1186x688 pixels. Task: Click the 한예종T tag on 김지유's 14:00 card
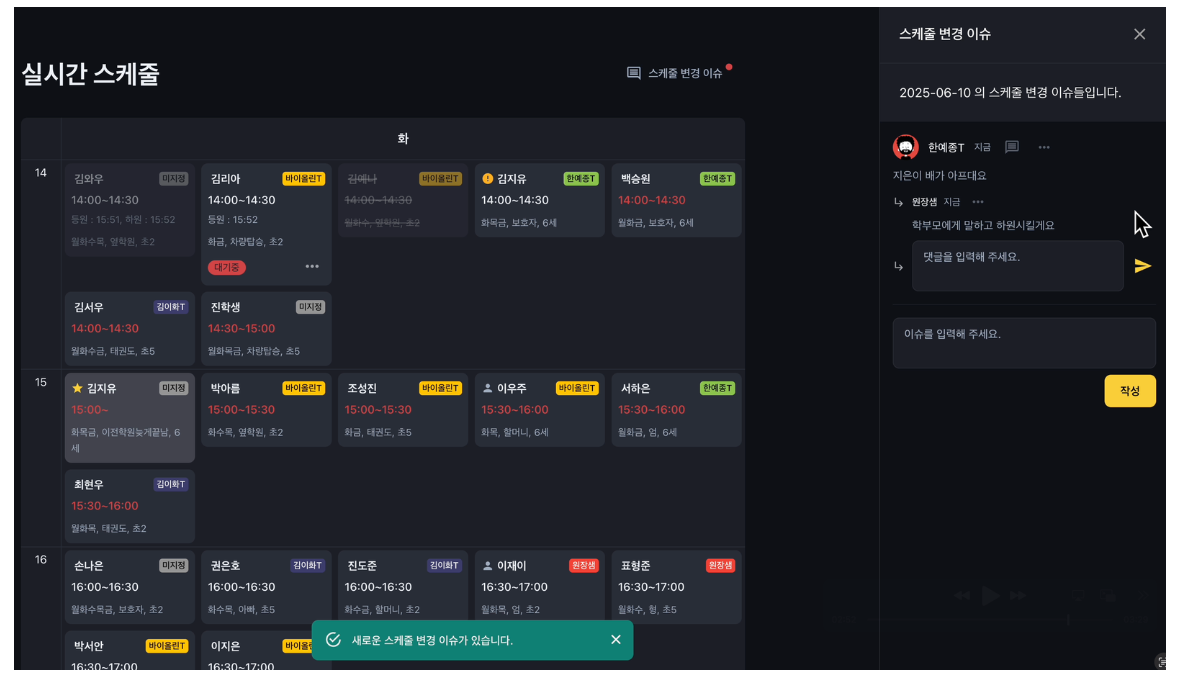pyautogui.click(x=580, y=178)
